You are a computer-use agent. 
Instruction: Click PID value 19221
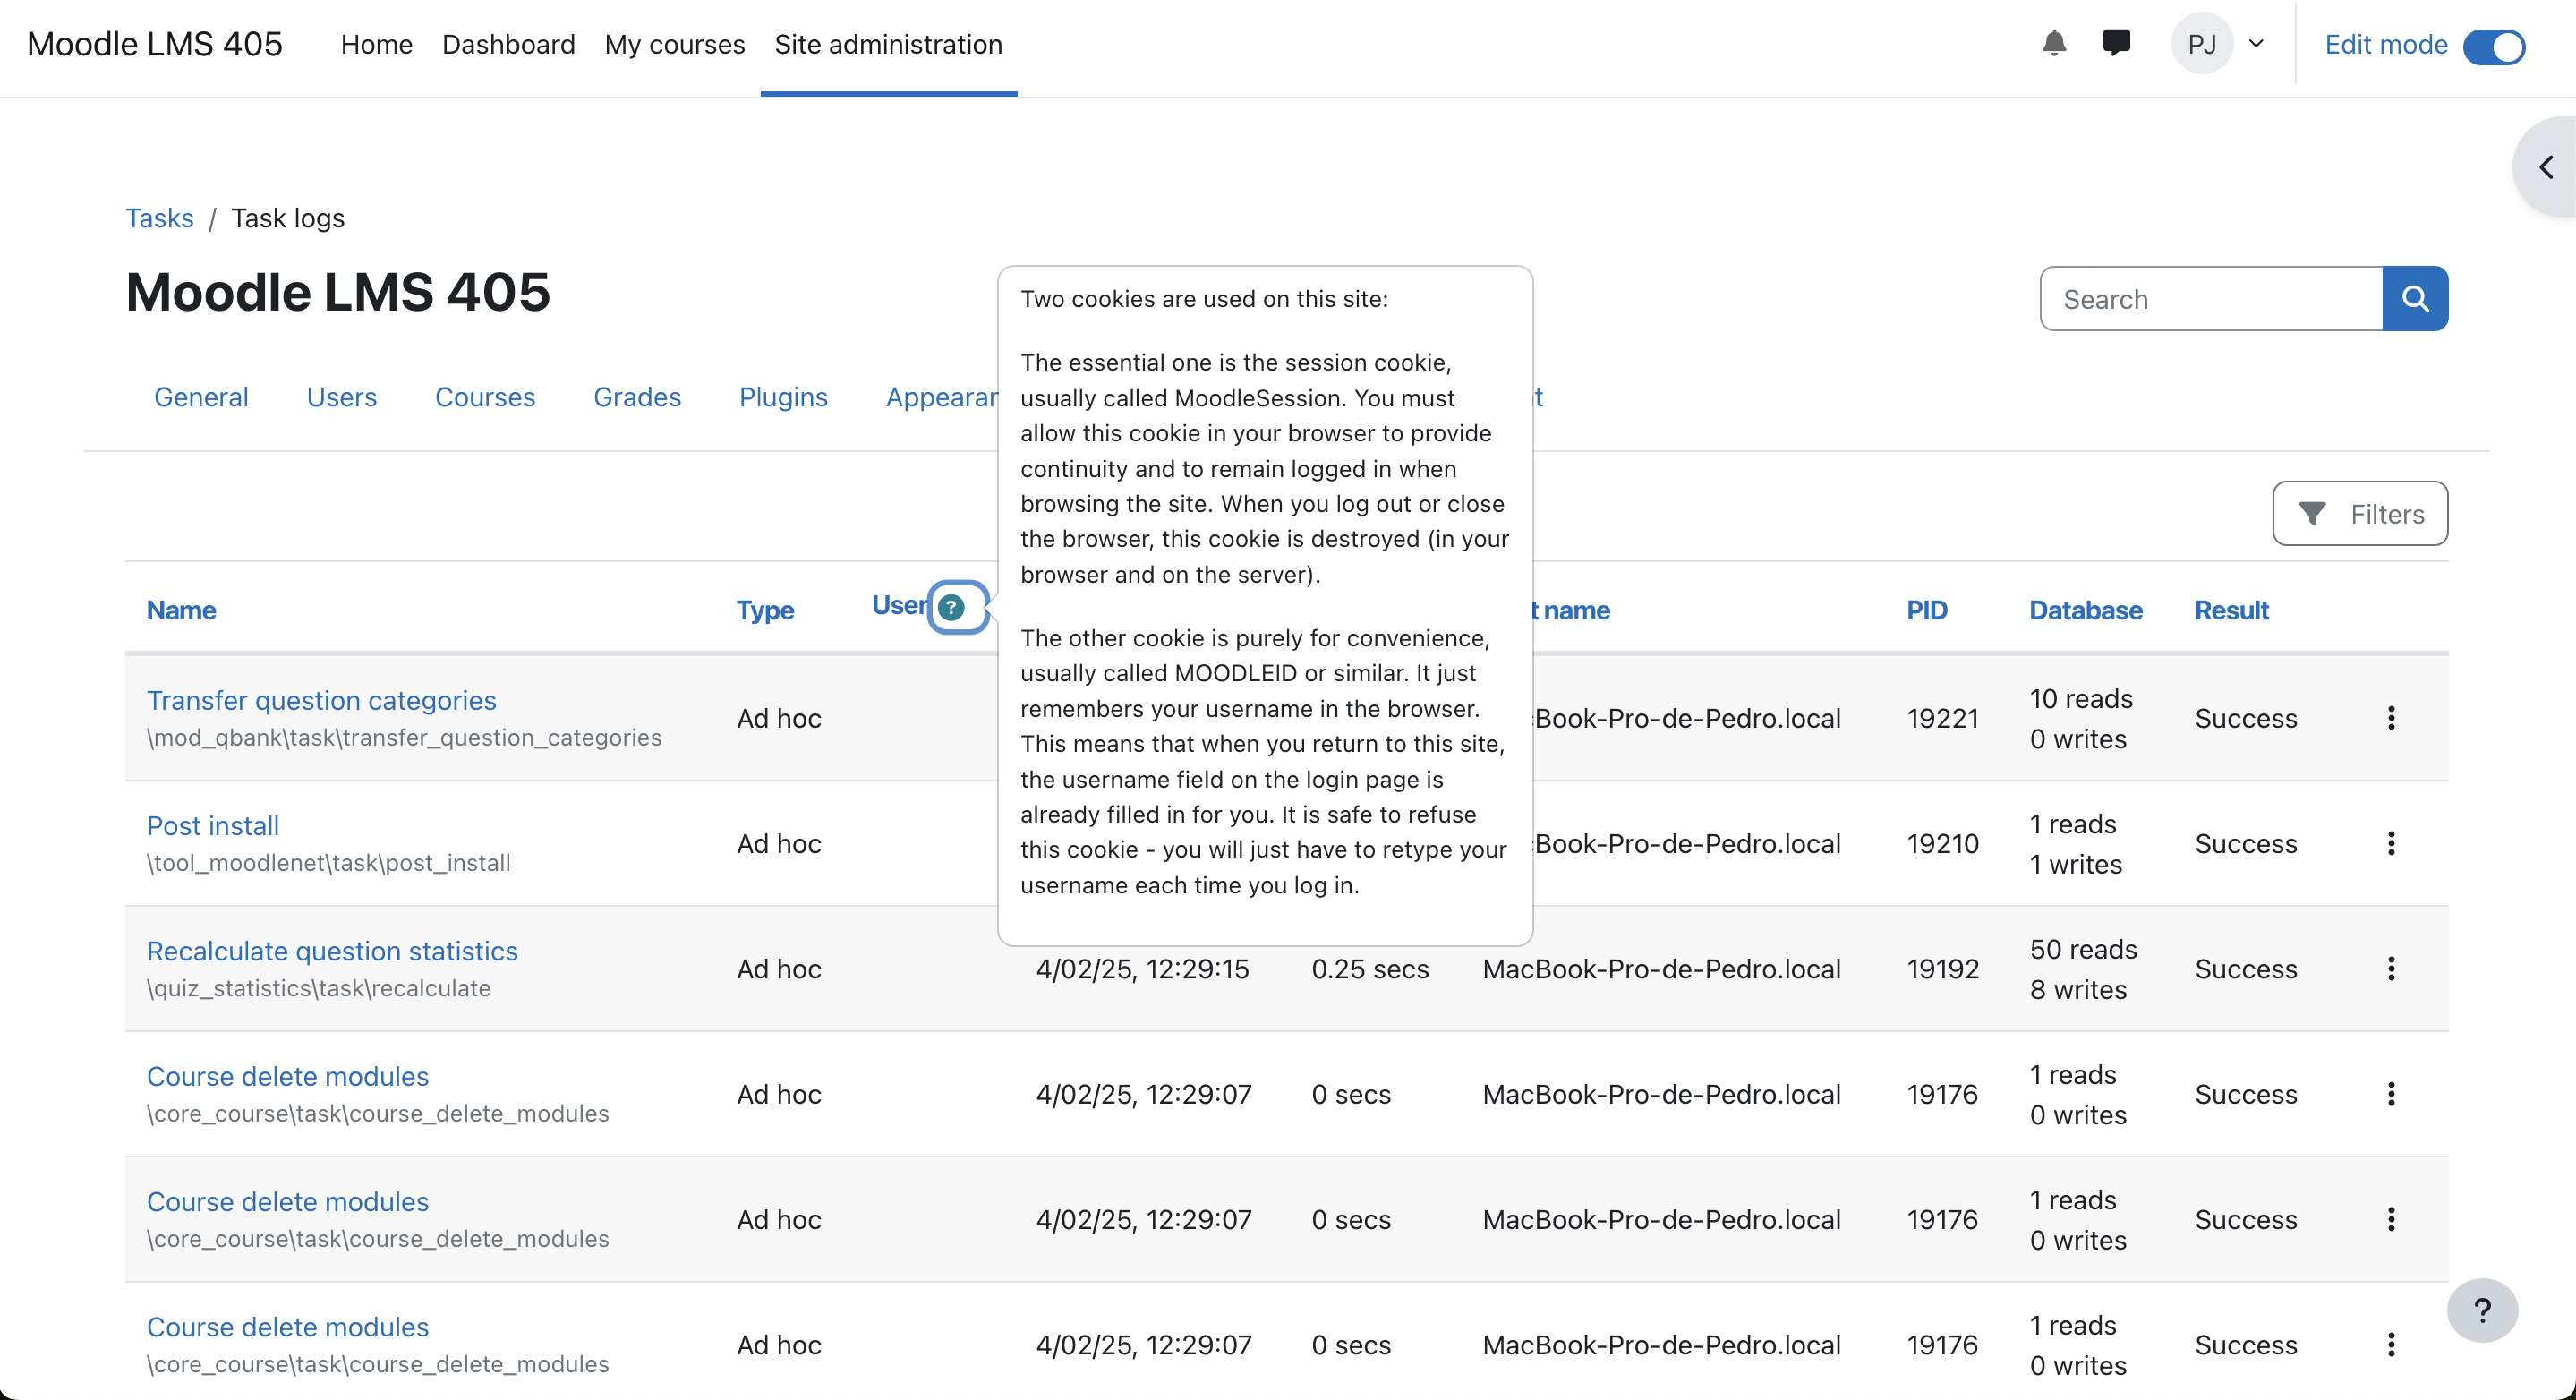[x=1942, y=718]
